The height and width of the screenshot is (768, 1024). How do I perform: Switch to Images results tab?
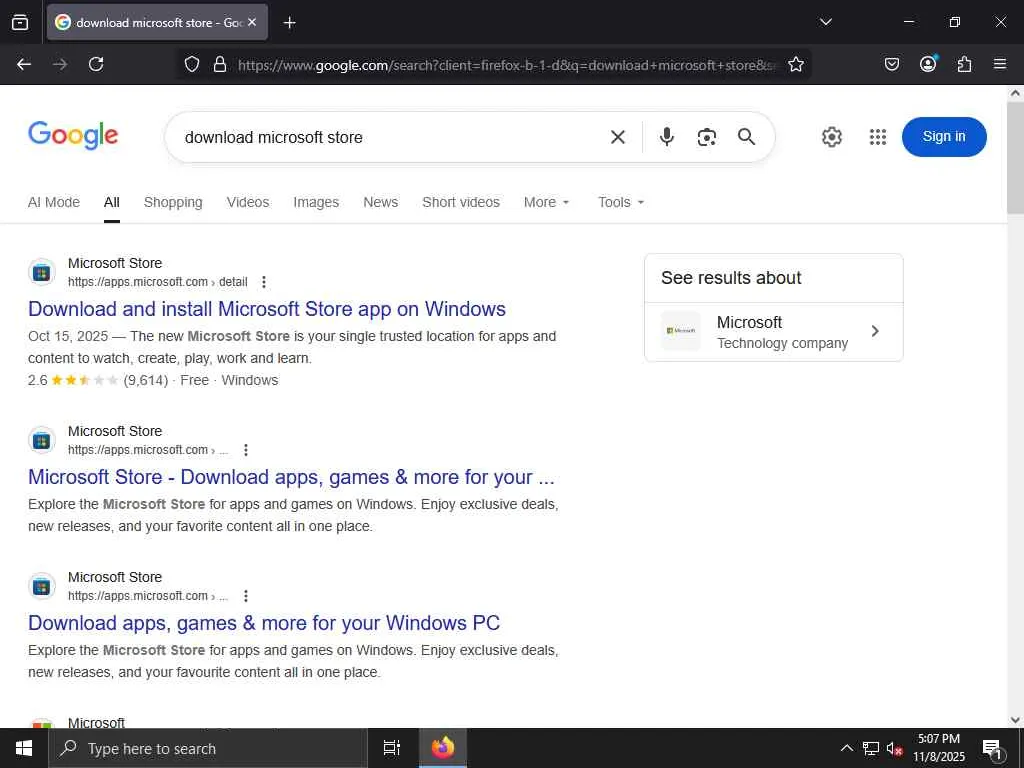(316, 202)
